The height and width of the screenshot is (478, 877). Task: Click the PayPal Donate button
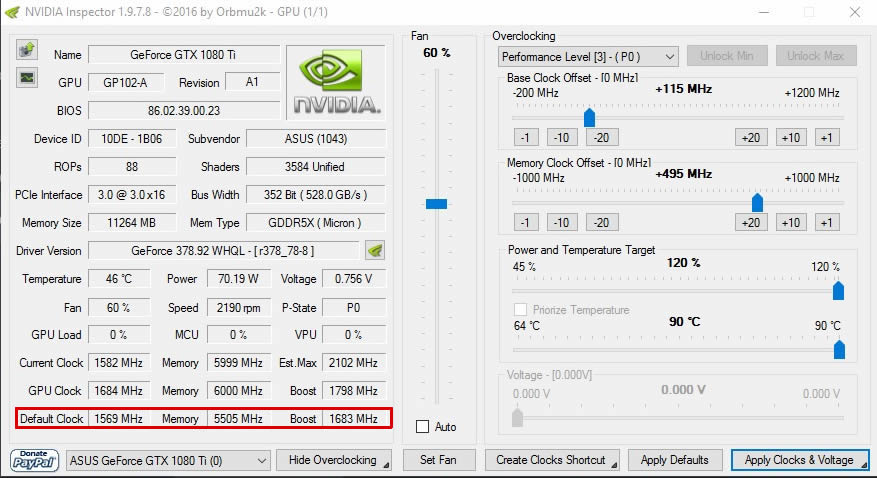[x=34, y=460]
